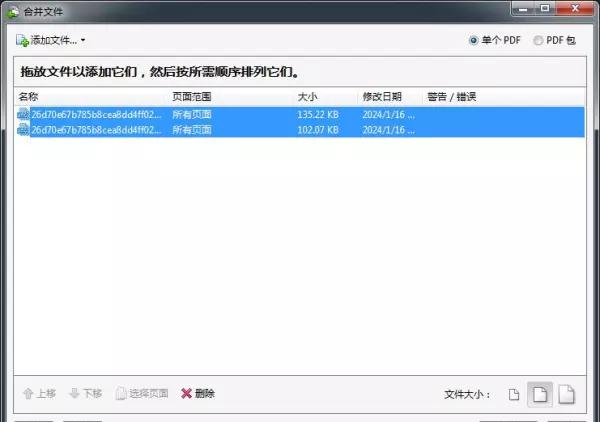
Task: Click the 下移 move down button
Action: point(85,393)
